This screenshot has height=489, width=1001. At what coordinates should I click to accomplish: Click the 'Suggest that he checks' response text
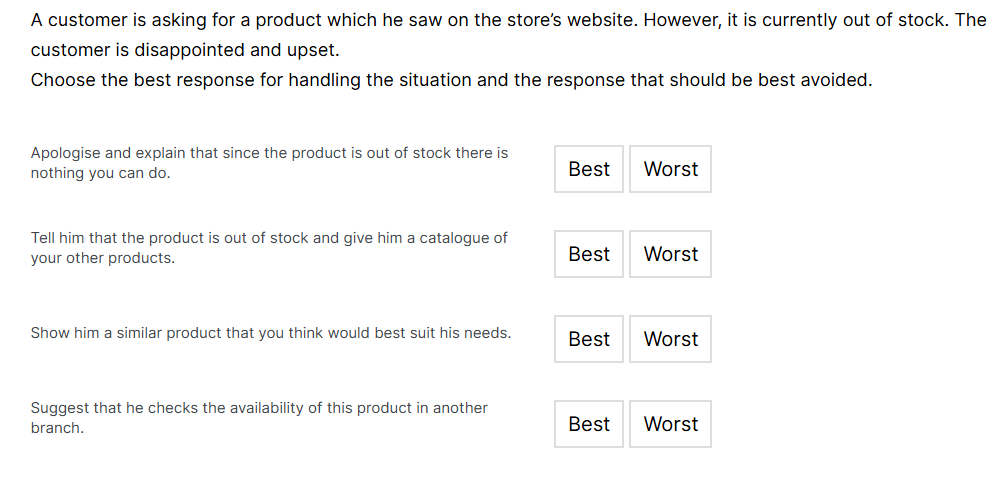tap(259, 418)
